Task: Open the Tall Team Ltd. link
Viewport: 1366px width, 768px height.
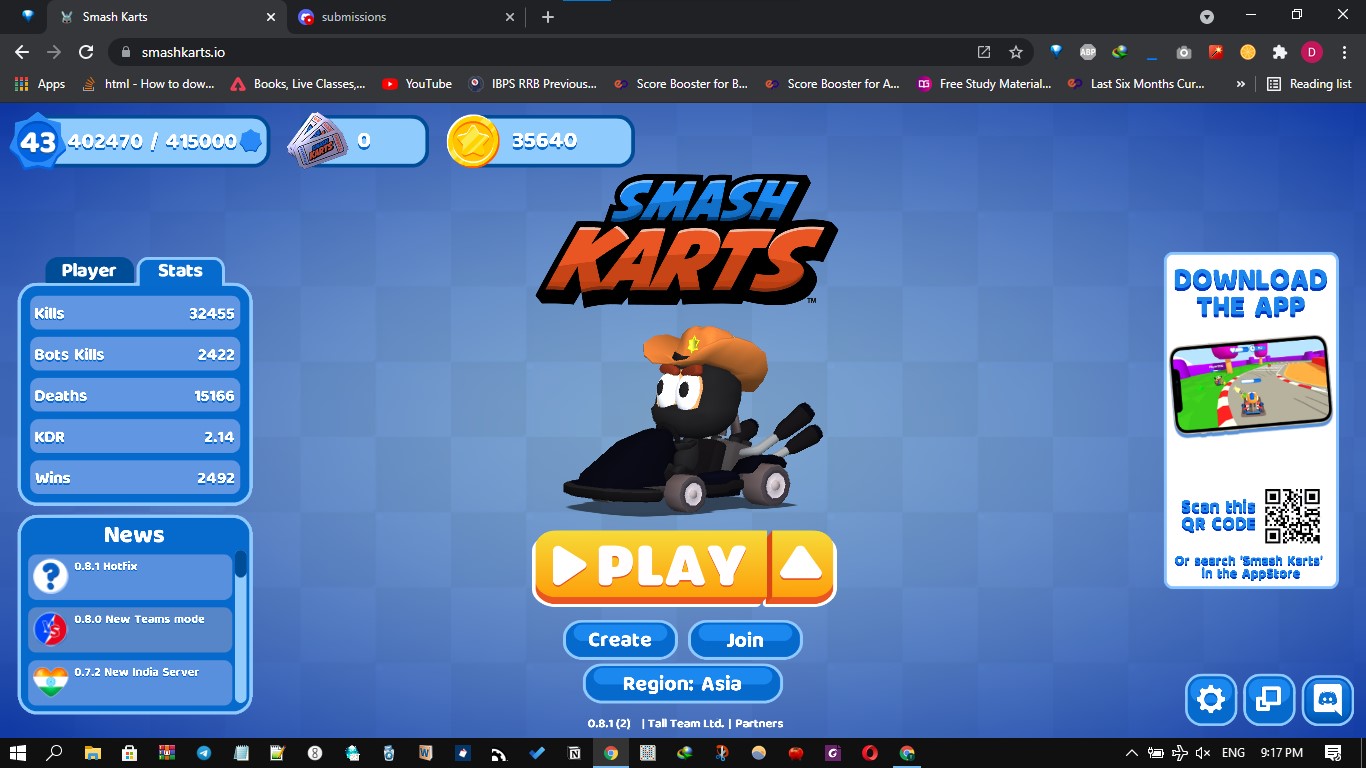Action: 686,723
